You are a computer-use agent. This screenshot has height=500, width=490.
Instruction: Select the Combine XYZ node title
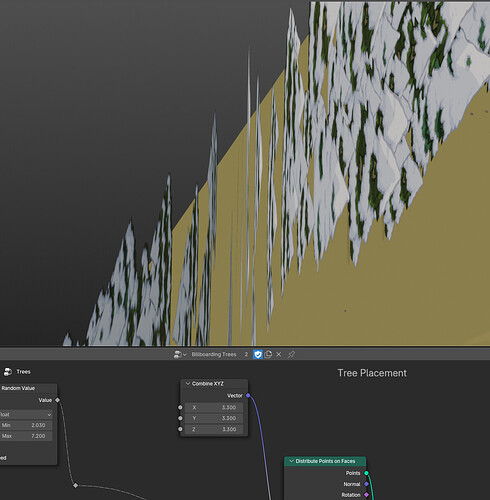point(207,384)
